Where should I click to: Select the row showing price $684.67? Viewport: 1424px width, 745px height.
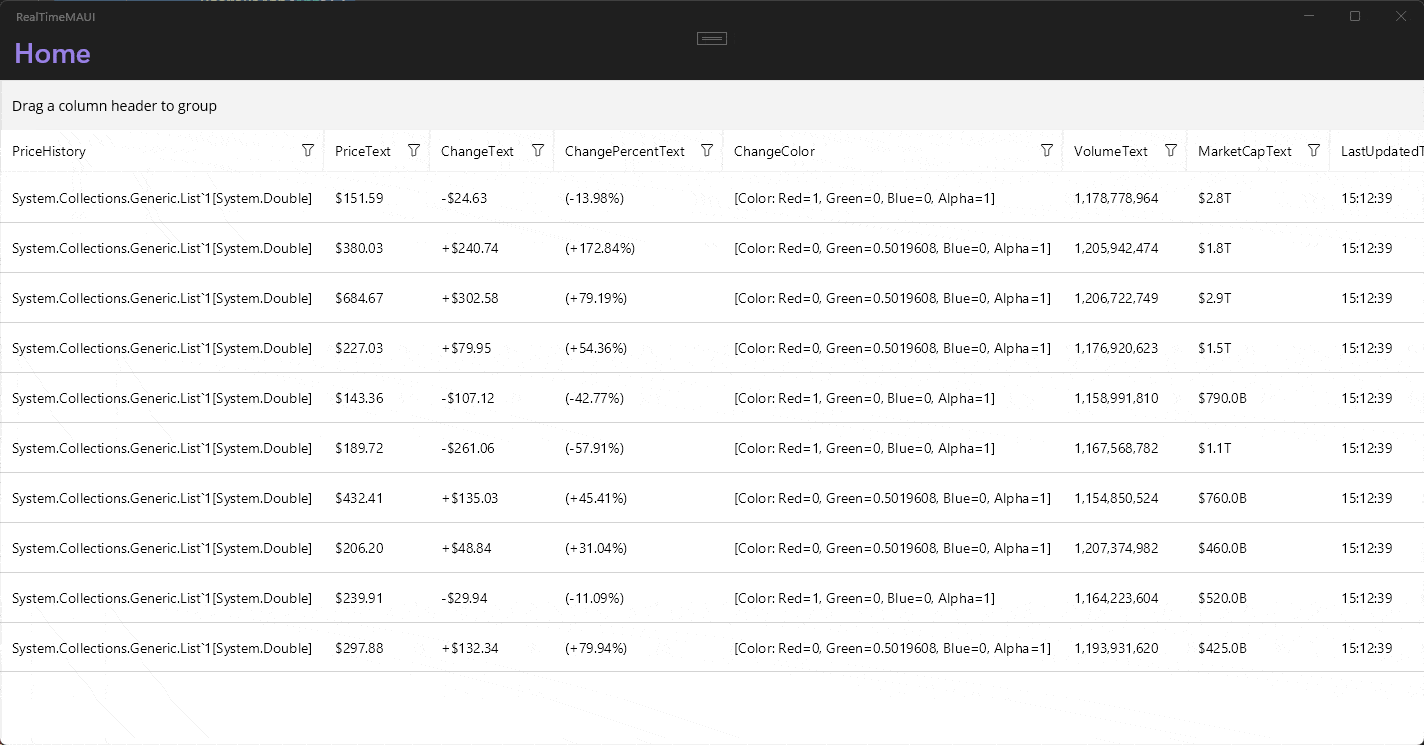click(360, 298)
